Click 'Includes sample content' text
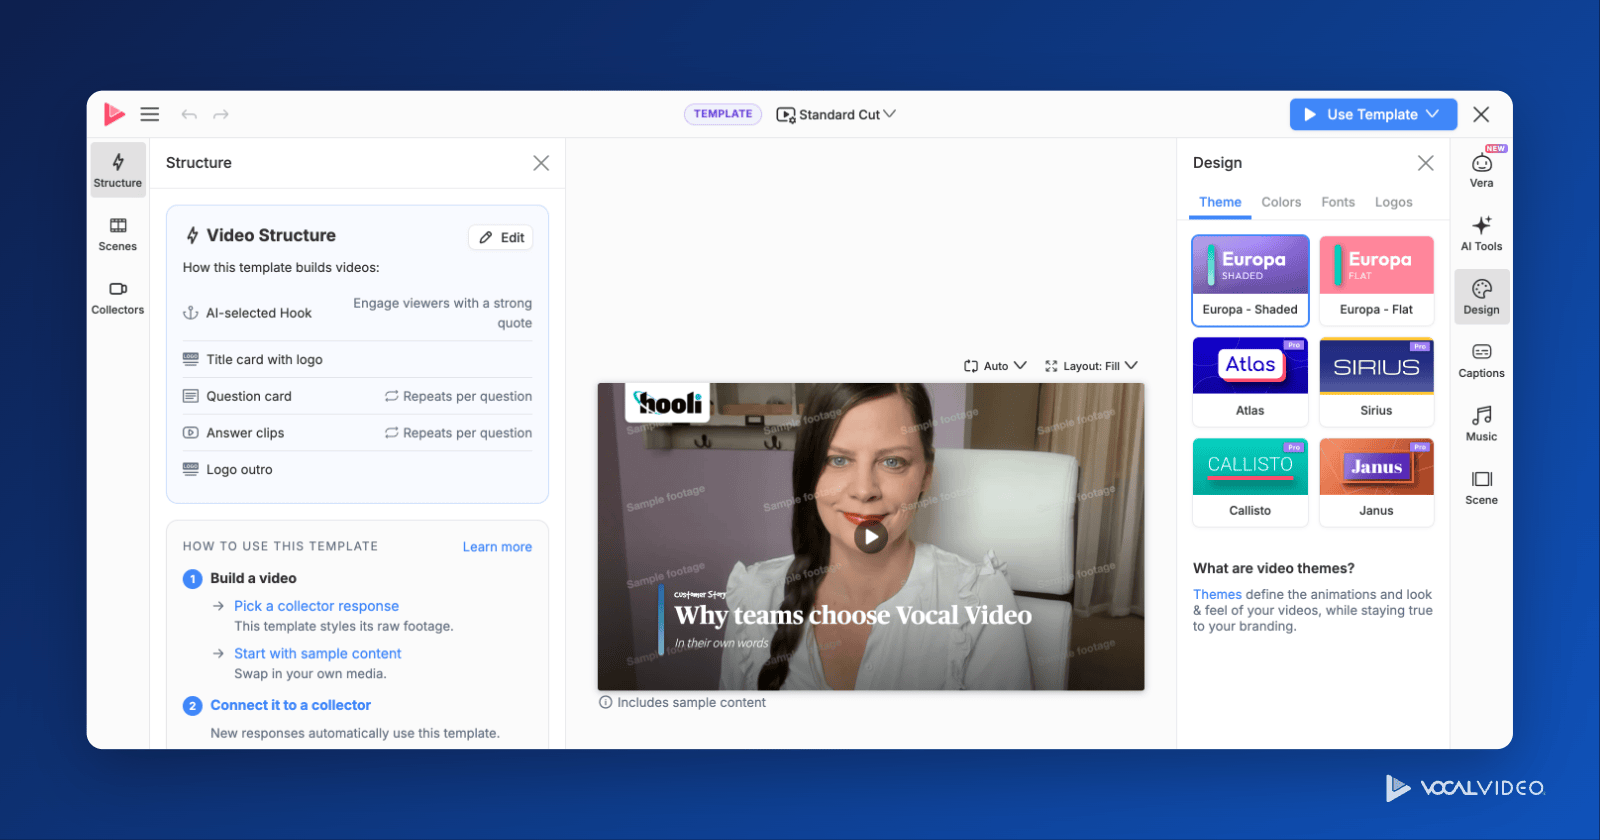Image resolution: width=1600 pixels, height=840 pixels. 692,702
